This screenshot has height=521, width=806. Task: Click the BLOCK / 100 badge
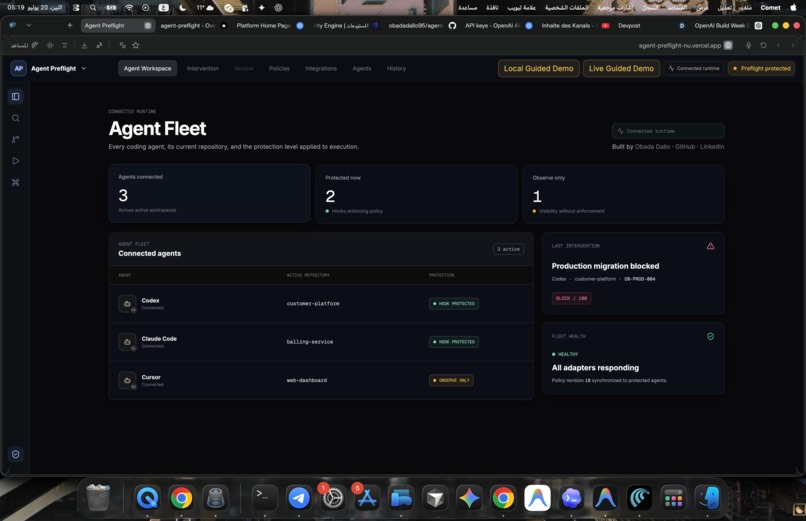[571, 298]
